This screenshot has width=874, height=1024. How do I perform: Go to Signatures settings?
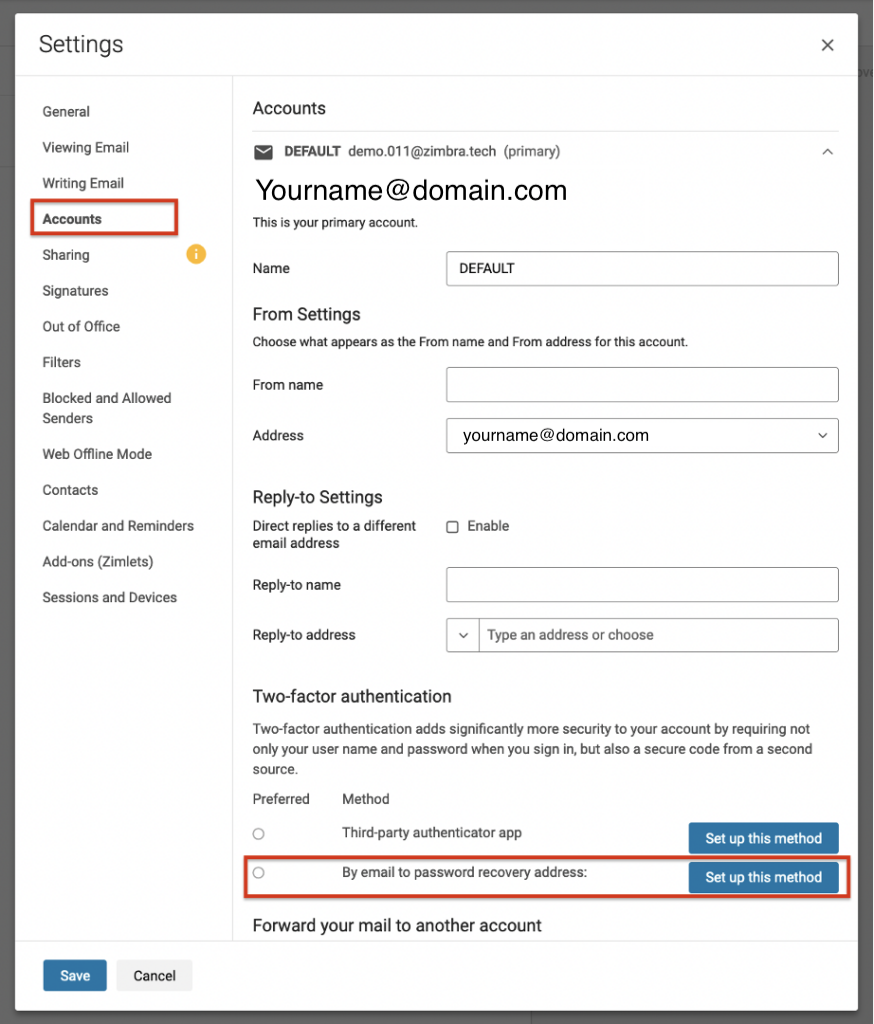(75, 291)
